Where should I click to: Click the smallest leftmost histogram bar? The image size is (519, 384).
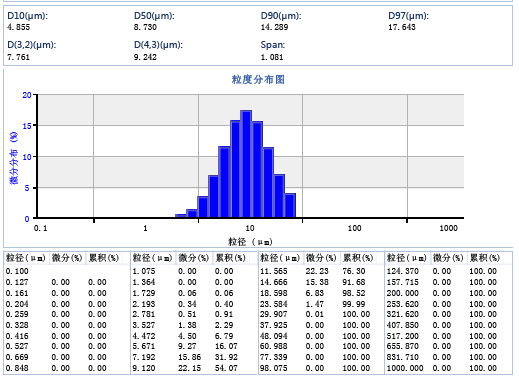click(181, 216)
